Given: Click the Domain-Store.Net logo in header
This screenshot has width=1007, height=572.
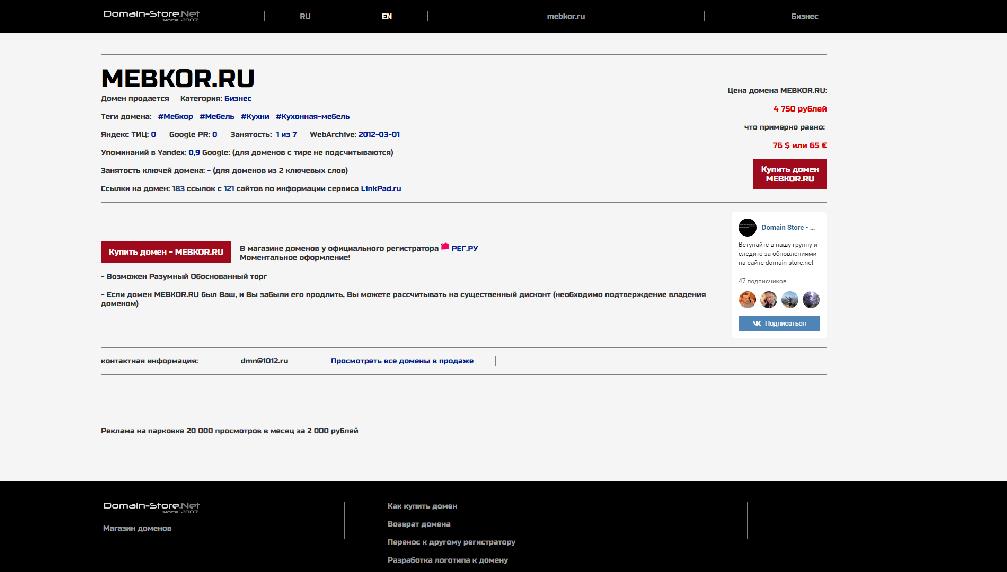Looking at the screenshot, I should [x=152, y=15].
